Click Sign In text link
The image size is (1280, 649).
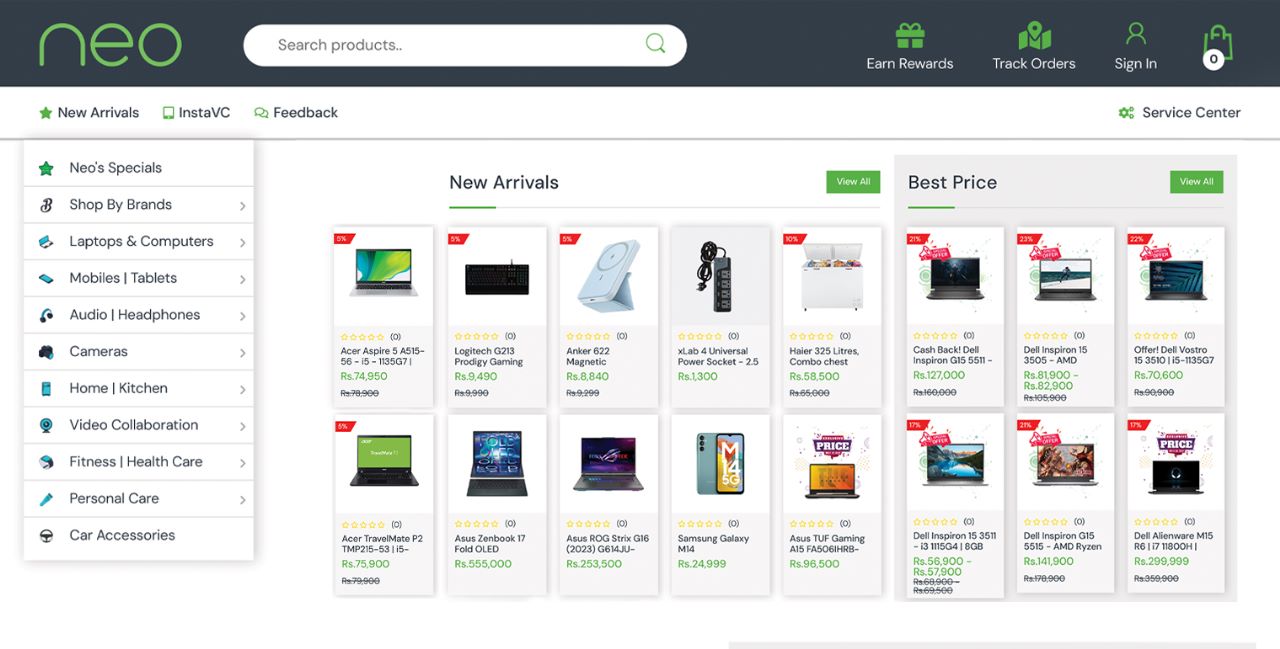pyautogui.click(x=1136, y=64)
